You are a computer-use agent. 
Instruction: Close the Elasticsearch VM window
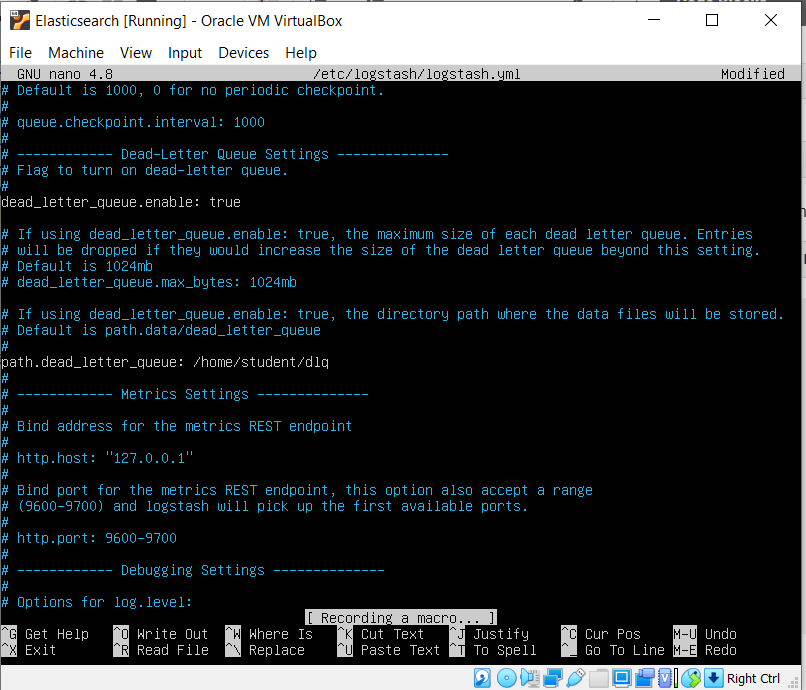(771, 20)
